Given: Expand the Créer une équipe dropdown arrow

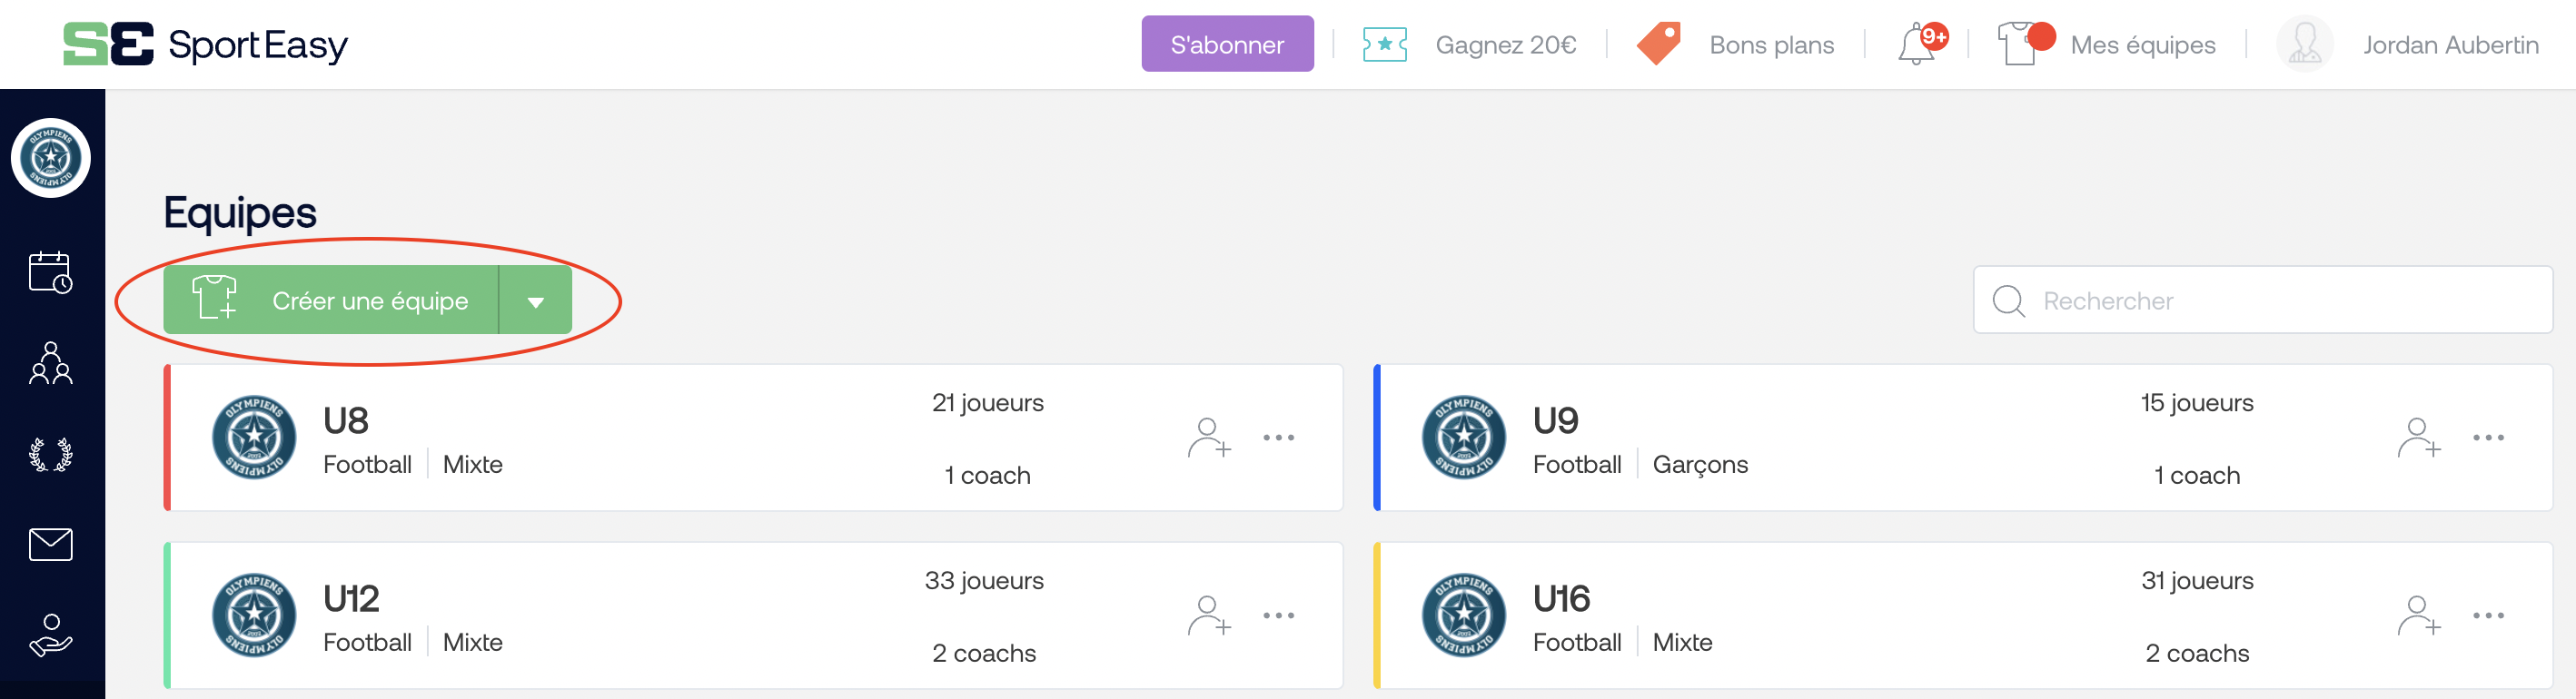Looking at the screenshot, I should 536,300.
